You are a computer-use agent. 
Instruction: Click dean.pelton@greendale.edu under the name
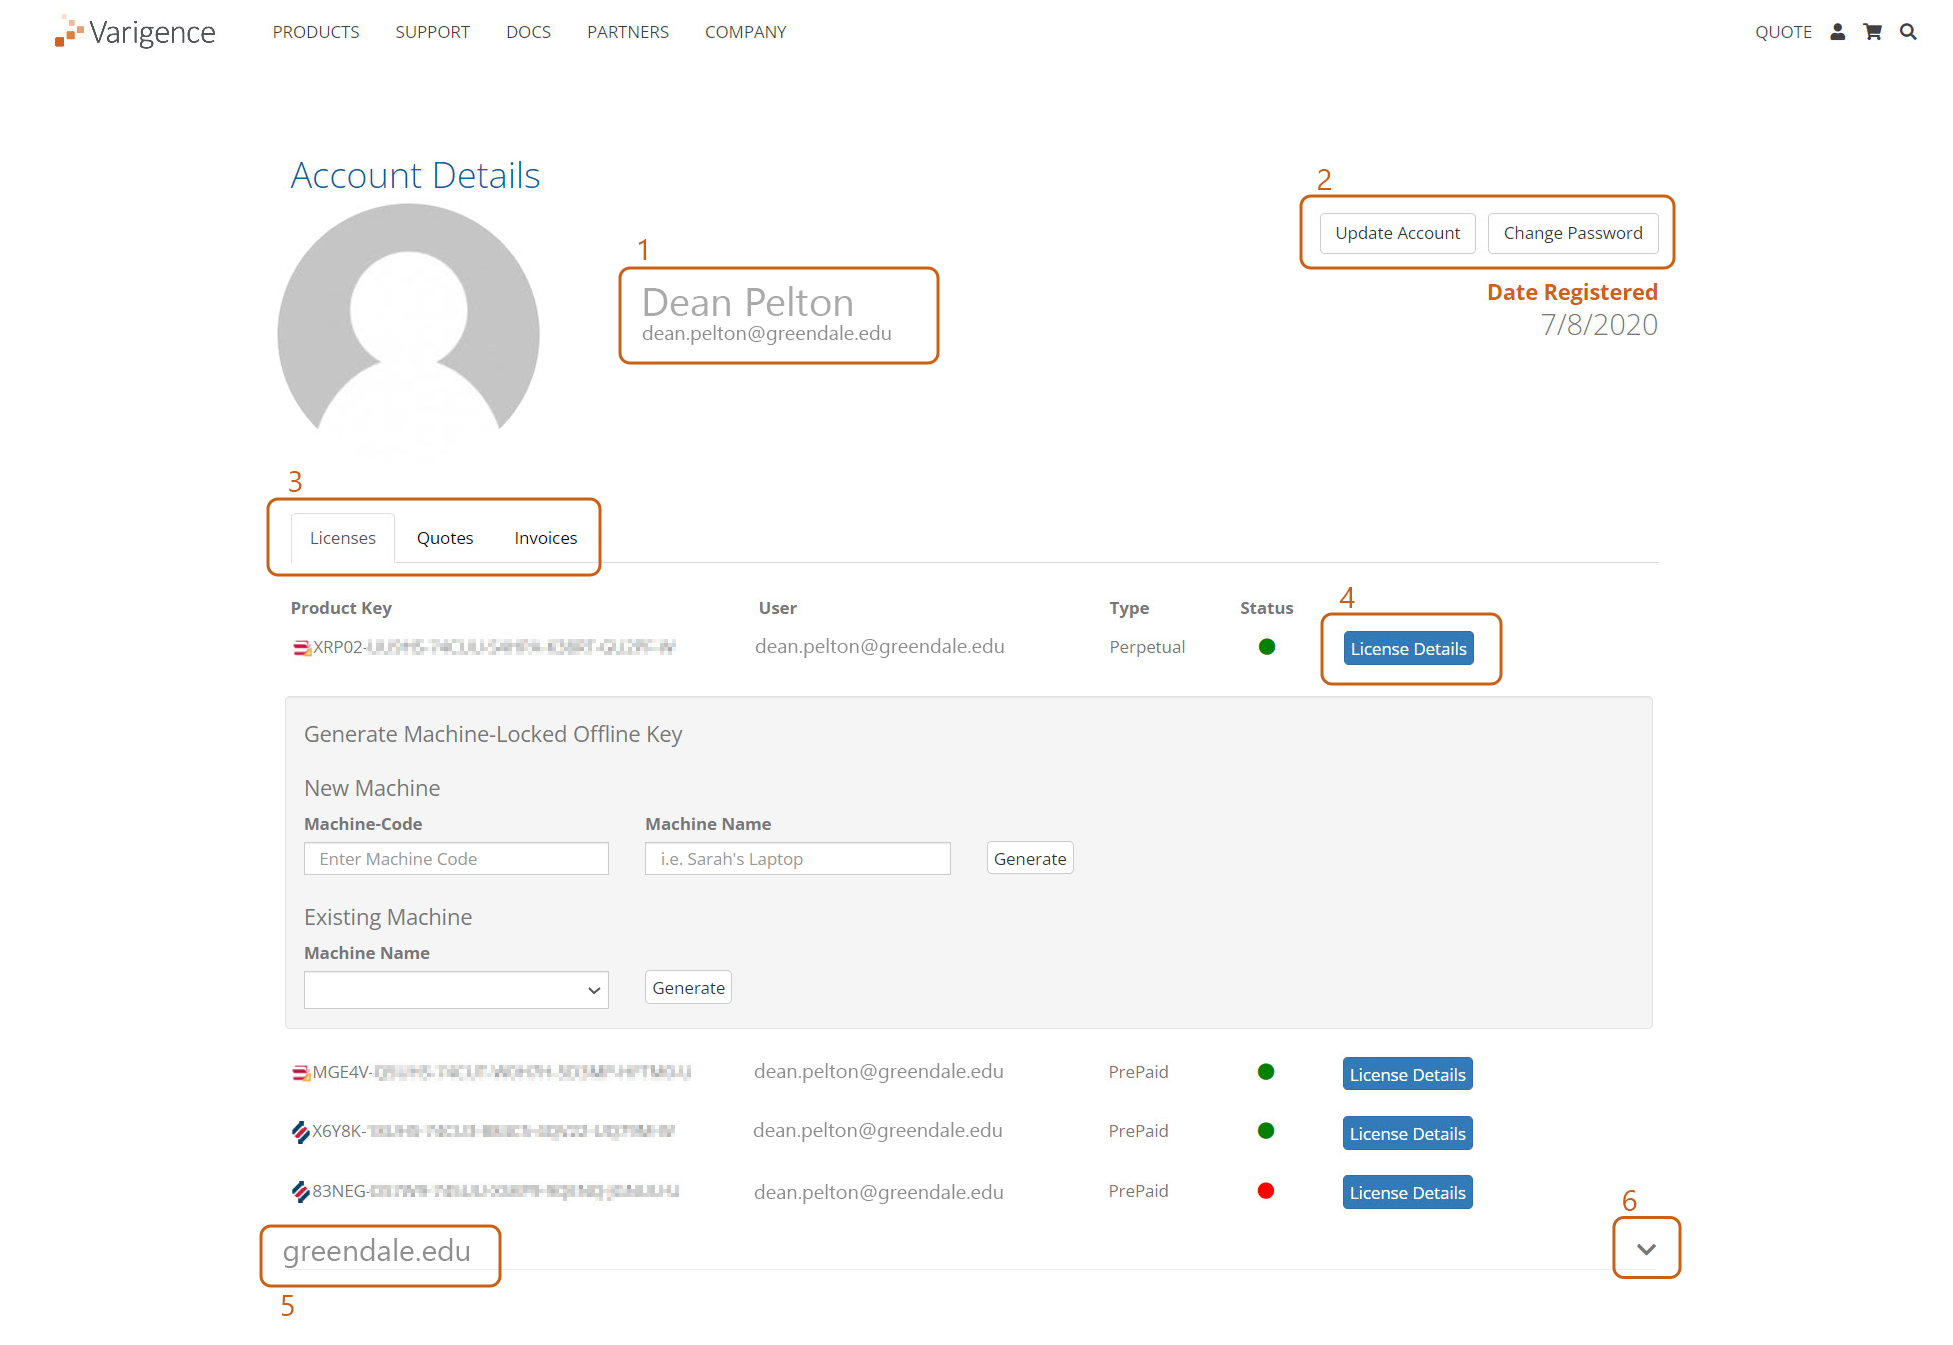[766, 333]
